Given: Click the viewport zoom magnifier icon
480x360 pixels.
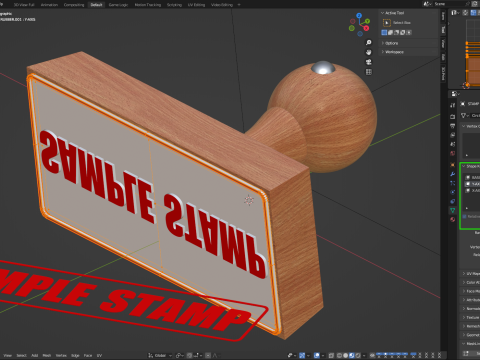Looking at the screenshot, I should pos(369,43).
